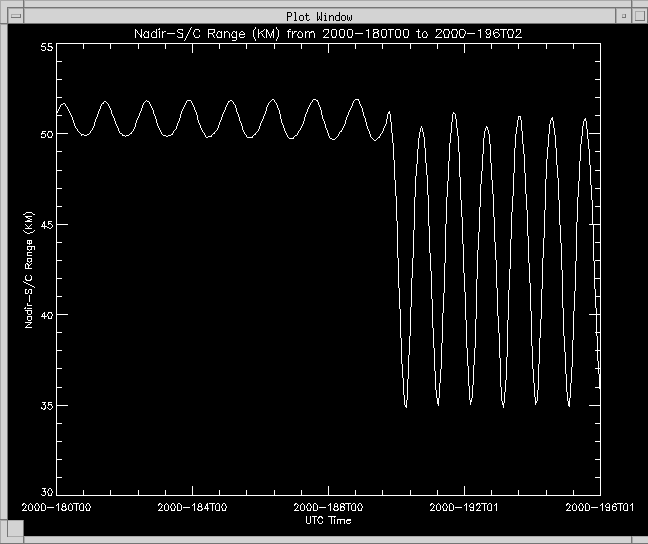This screenshot has width=648, height=544.
Task: Click the 40 tick label on y-axis
Action: pos(44,315)
